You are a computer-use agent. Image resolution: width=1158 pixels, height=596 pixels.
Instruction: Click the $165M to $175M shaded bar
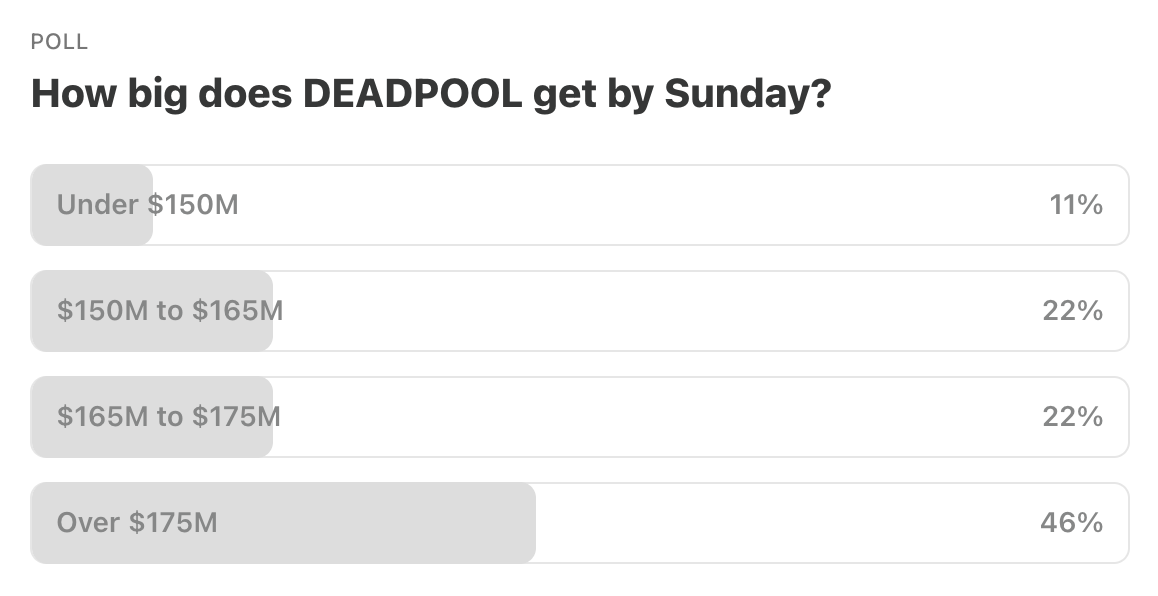[150, 417]
